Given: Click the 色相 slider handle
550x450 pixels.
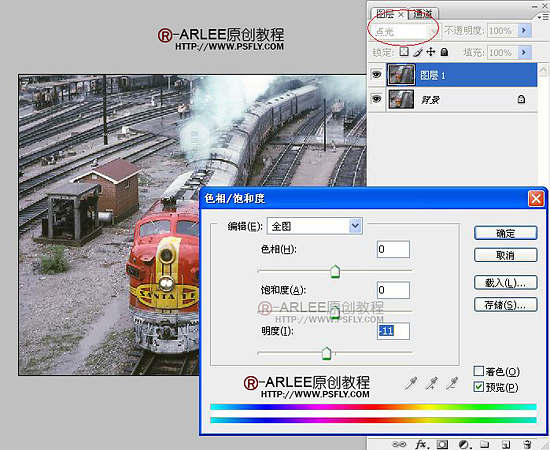Looking at the screenshot, I should pyautogui.click(x=335, y=272).
